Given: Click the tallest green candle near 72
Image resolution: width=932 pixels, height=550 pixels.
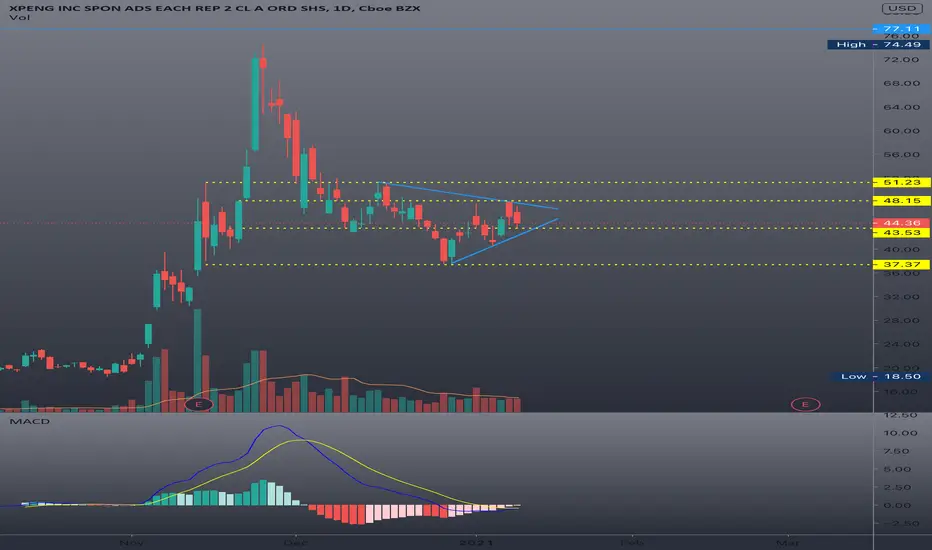Looking at the screenshot, I should coord(255,103).
